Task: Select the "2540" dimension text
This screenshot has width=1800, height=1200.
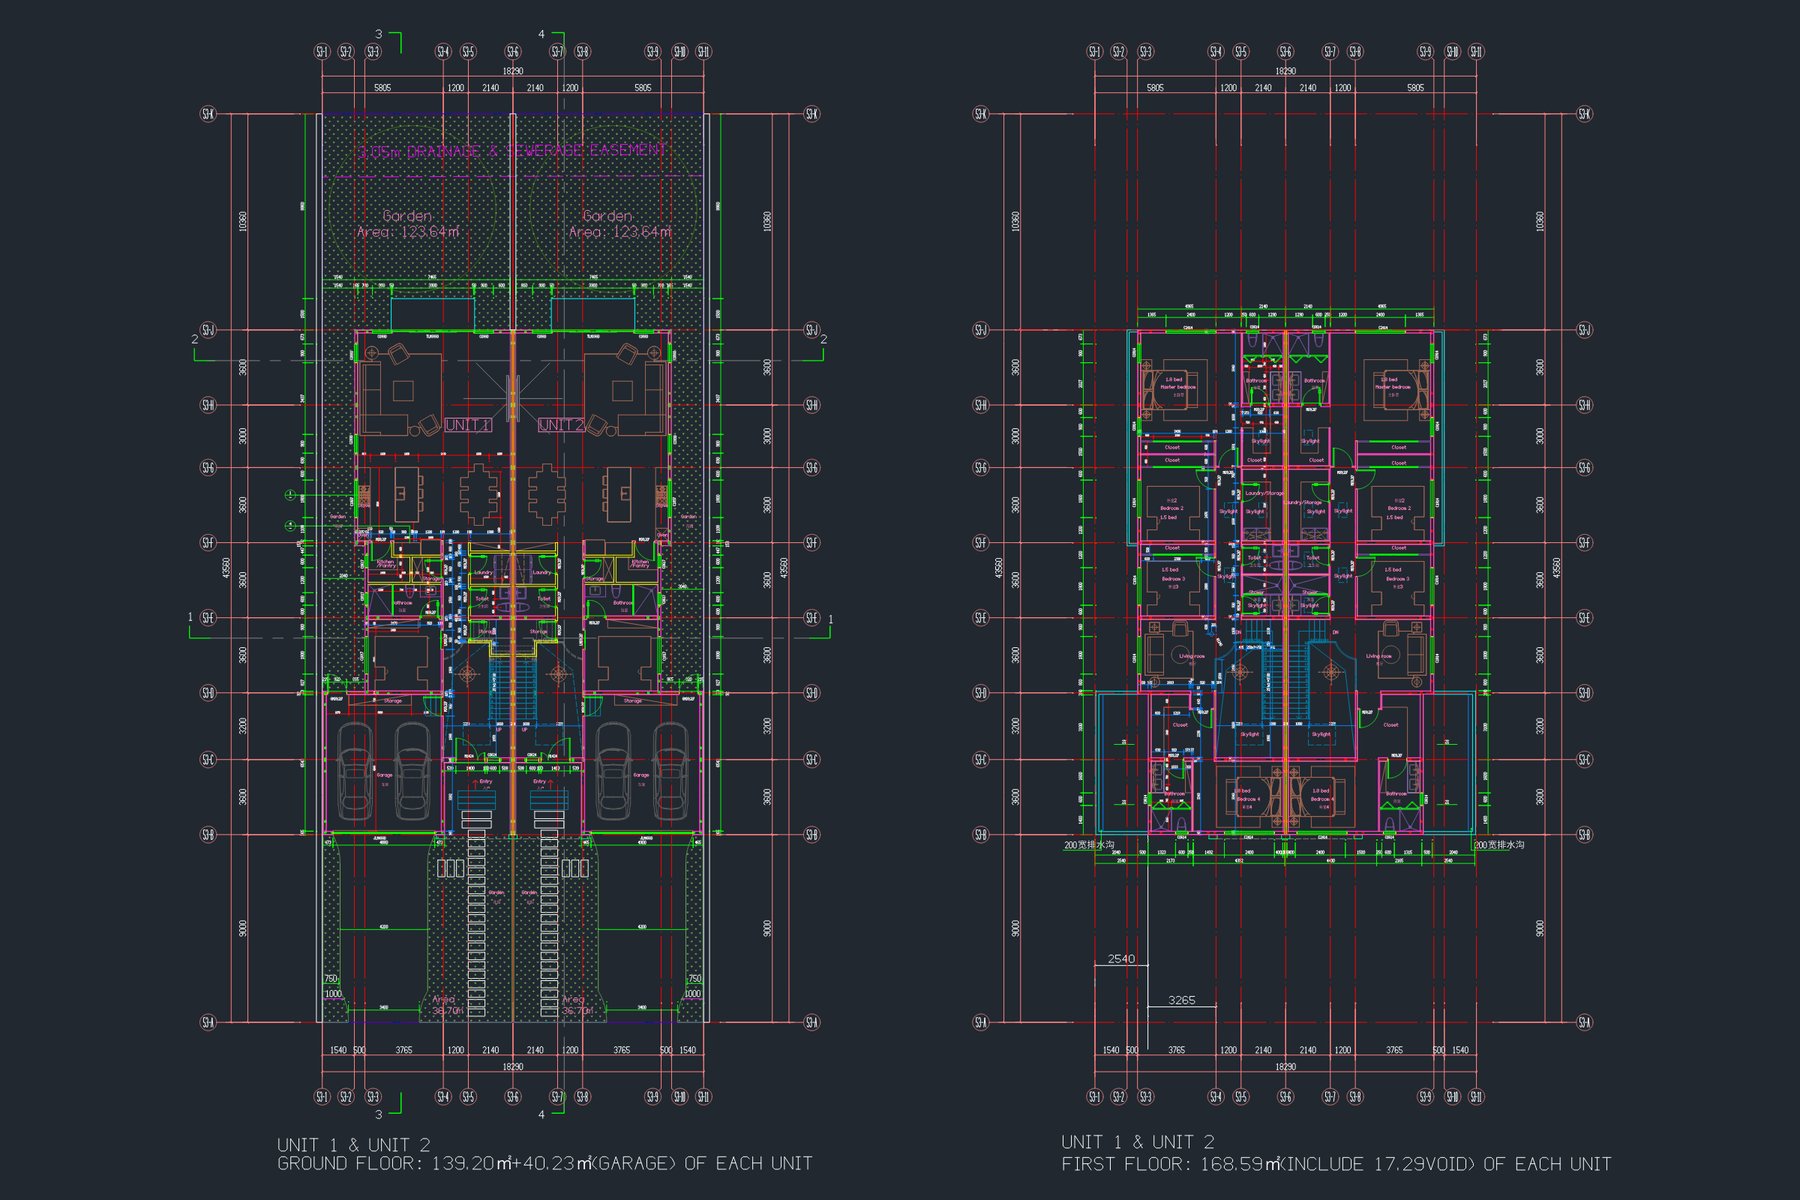Action: (1121, 959)
